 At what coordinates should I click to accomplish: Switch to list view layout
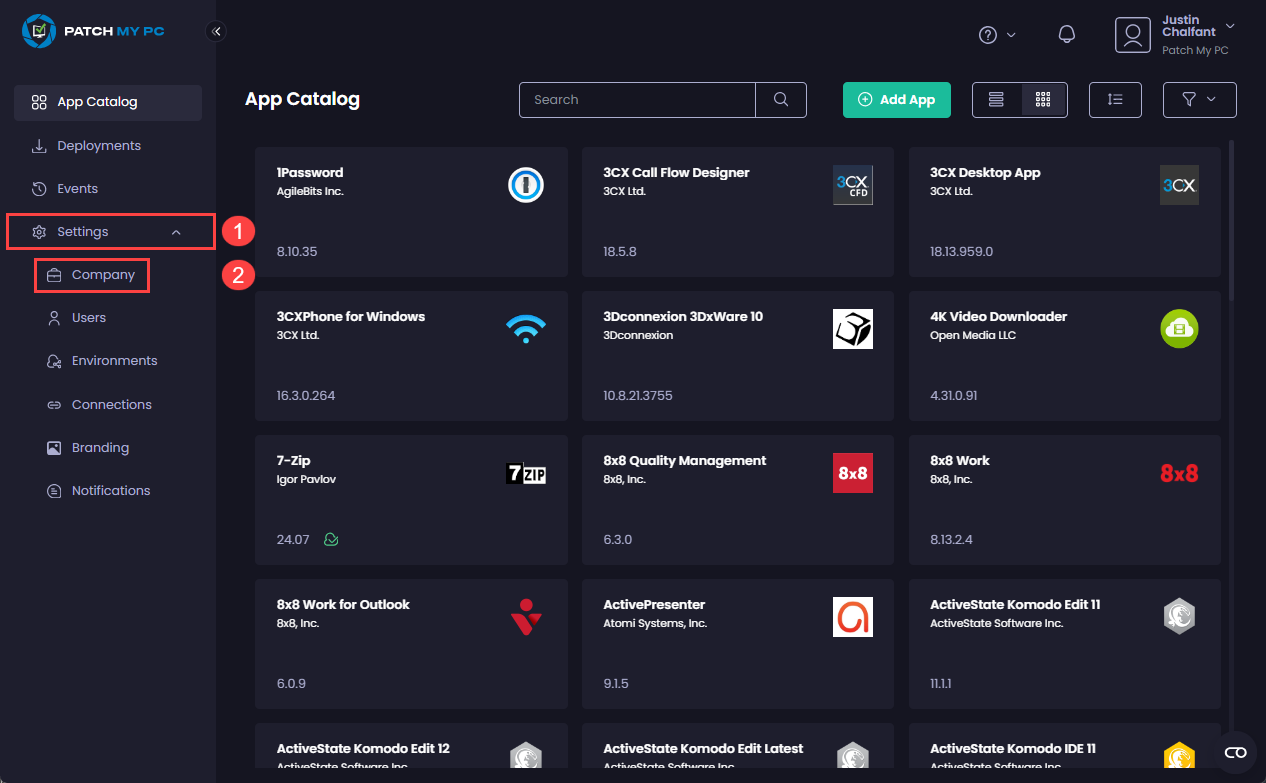(x=996, y=99)
